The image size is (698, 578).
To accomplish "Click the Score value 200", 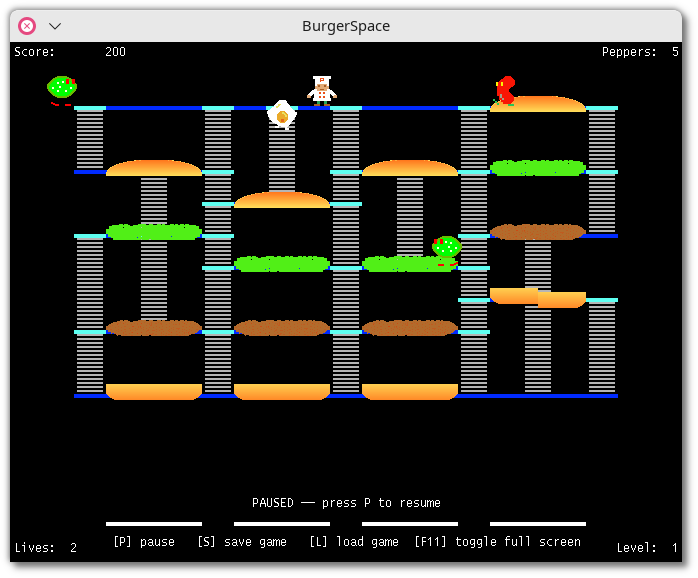I will 115,52.
